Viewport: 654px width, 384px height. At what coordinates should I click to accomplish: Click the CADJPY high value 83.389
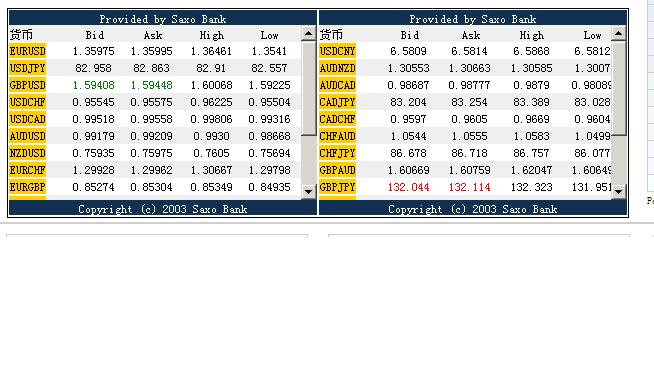[531, 102]
